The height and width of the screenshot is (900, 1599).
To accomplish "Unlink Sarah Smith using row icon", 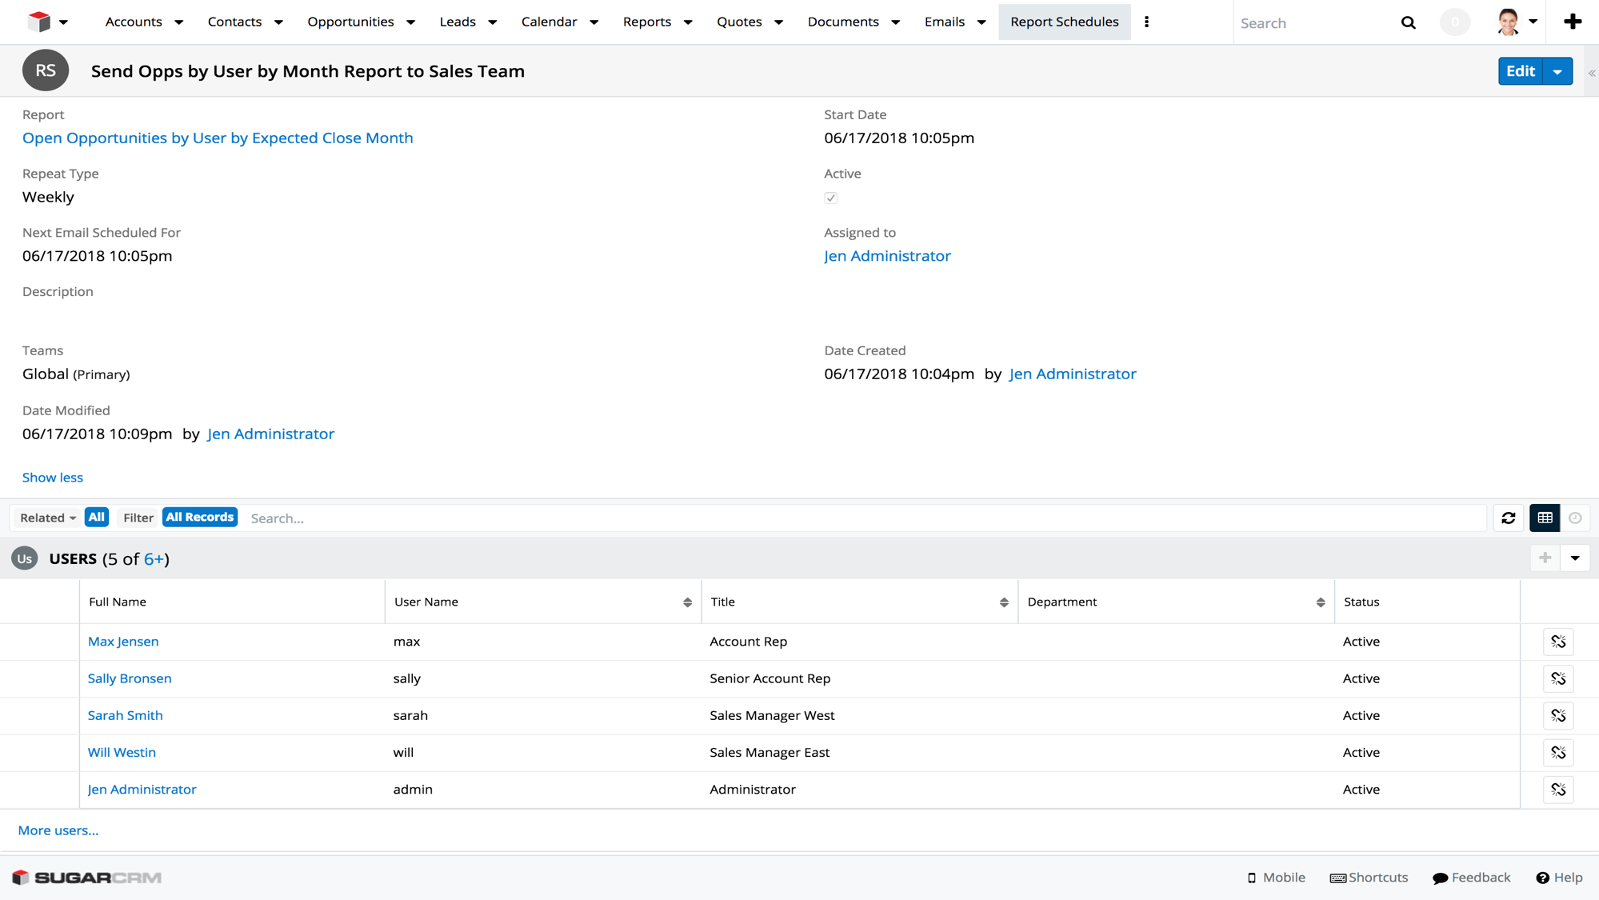I will [x=1558, y=716].
